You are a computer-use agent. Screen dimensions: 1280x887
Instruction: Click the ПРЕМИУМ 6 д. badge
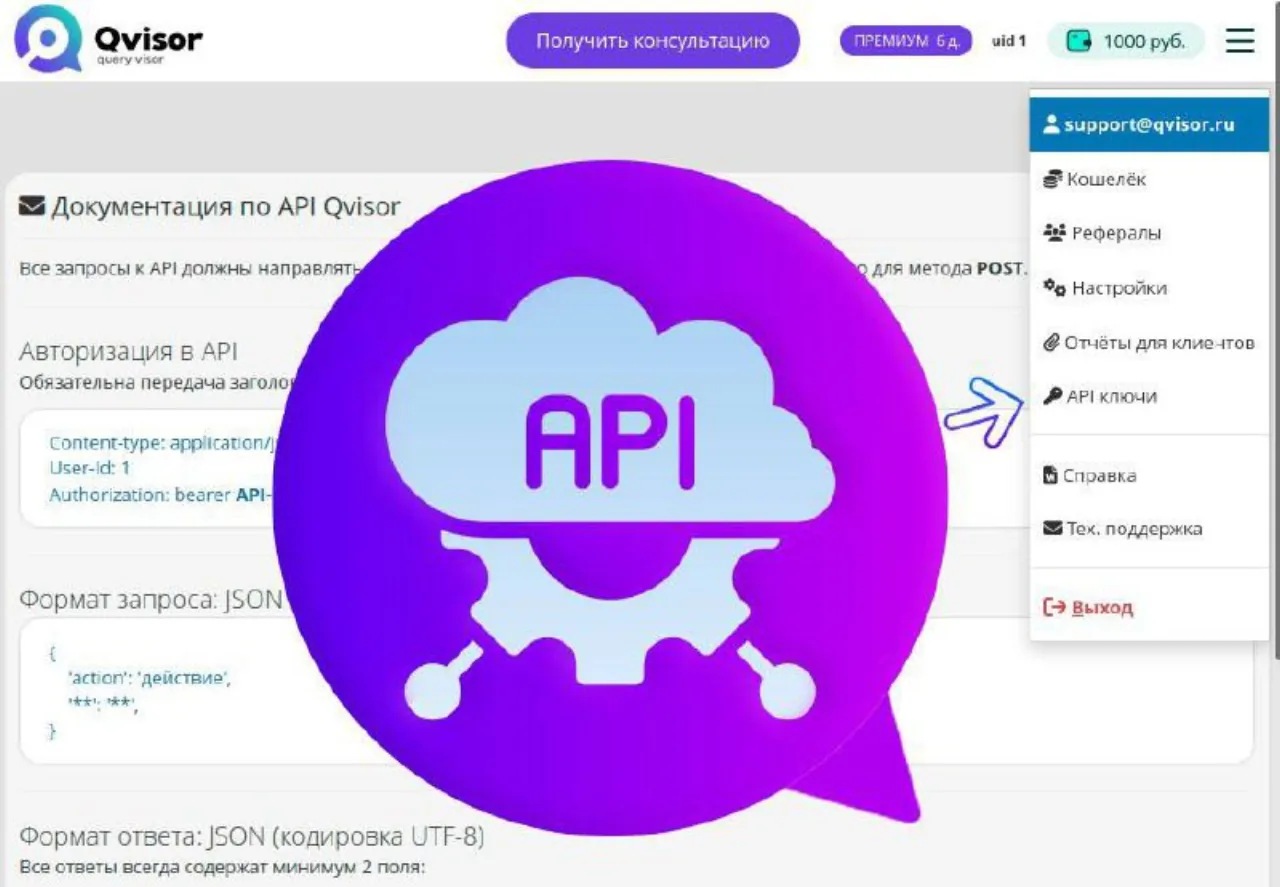(x=906, y=41)
